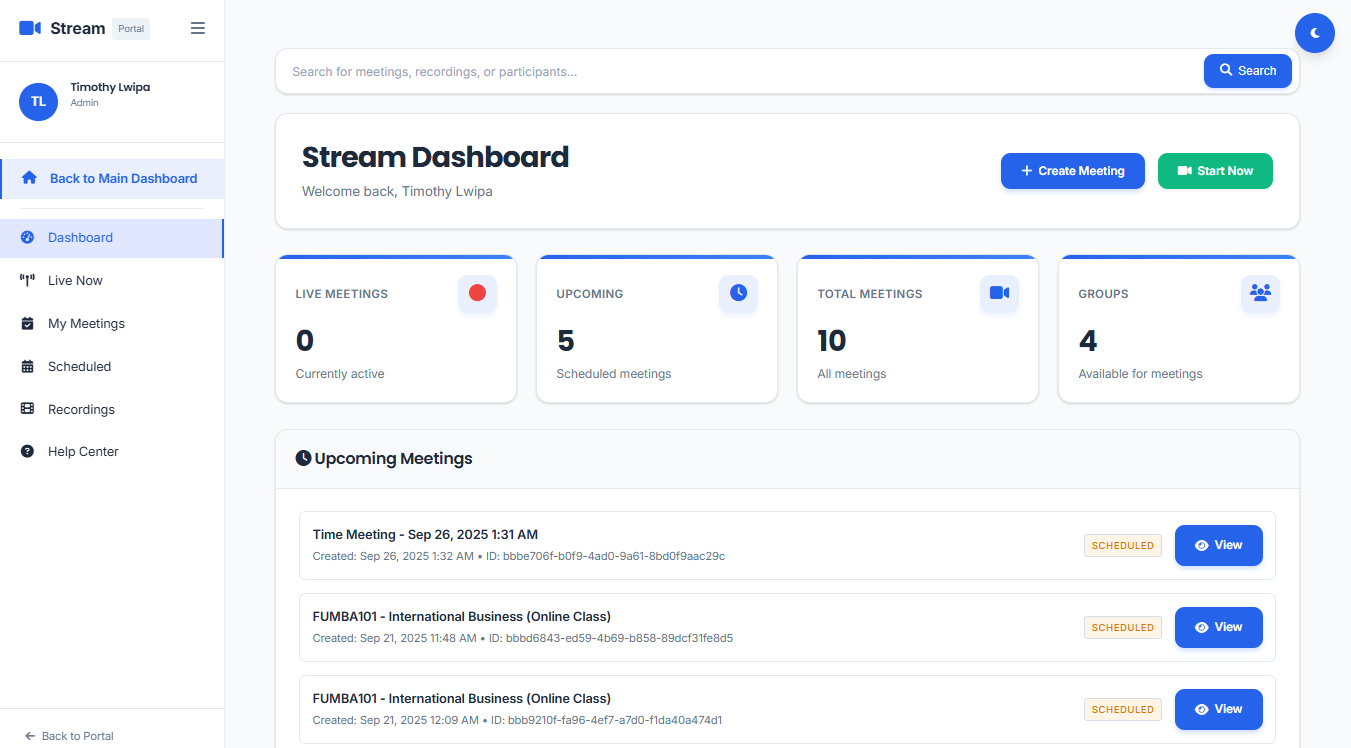The image size is (1351, 748).
Task: Open the Recordings section
Action: point(81,410)
